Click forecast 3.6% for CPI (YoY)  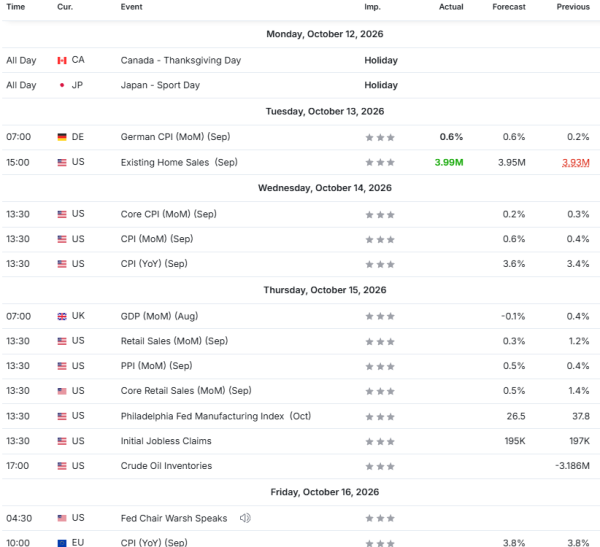(514, 264)
